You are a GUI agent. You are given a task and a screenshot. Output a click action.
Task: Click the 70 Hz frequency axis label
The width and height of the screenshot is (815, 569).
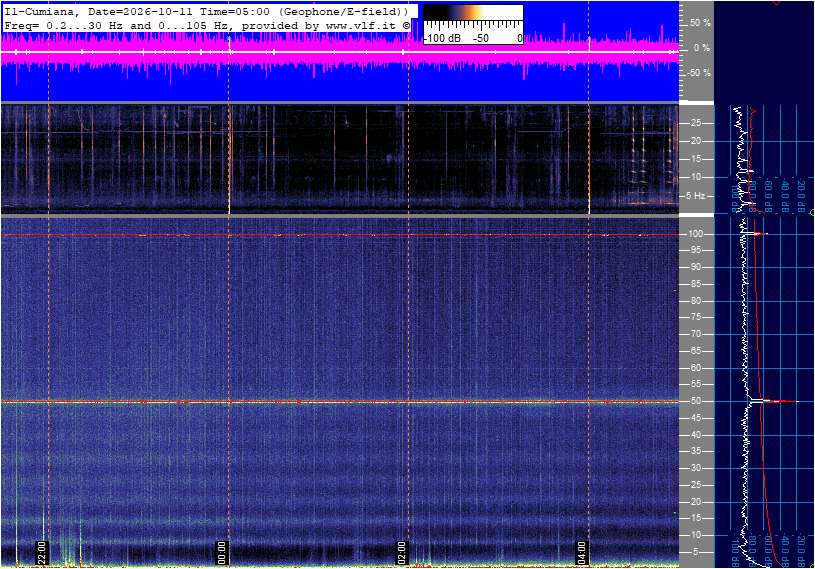point(695,334)
